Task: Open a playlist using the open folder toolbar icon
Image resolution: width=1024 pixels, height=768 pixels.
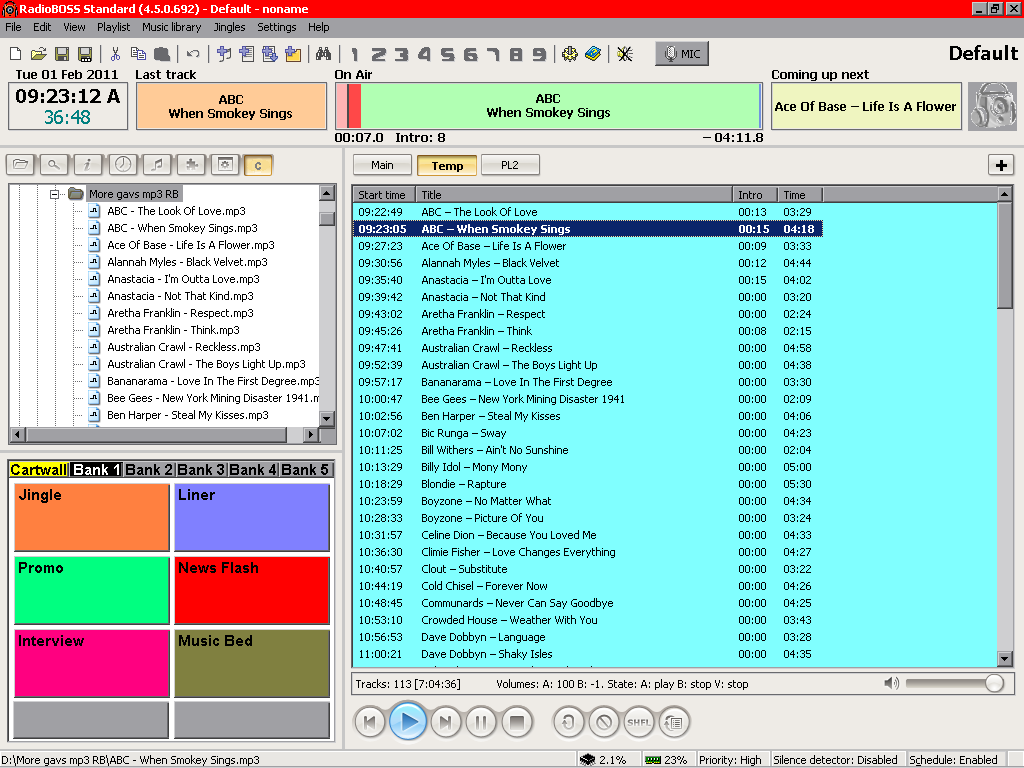Action: point(39,54)
